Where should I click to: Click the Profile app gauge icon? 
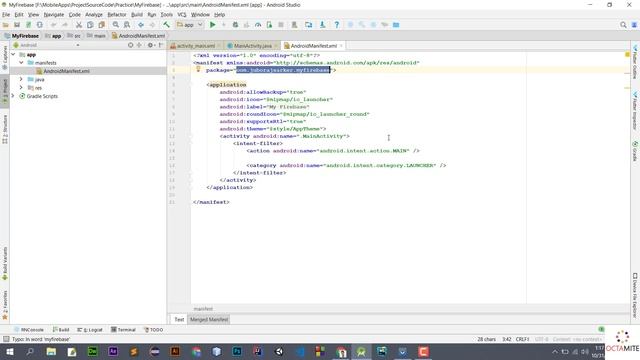point(258,25)
